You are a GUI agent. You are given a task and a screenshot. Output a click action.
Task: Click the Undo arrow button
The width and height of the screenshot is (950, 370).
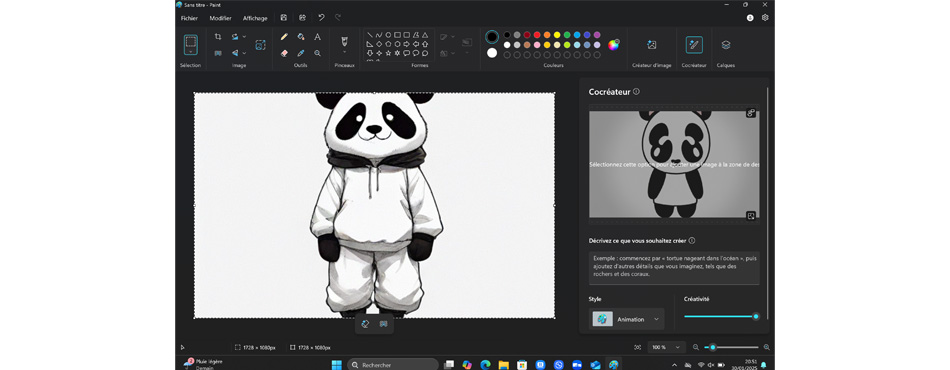tap(321, 18)
